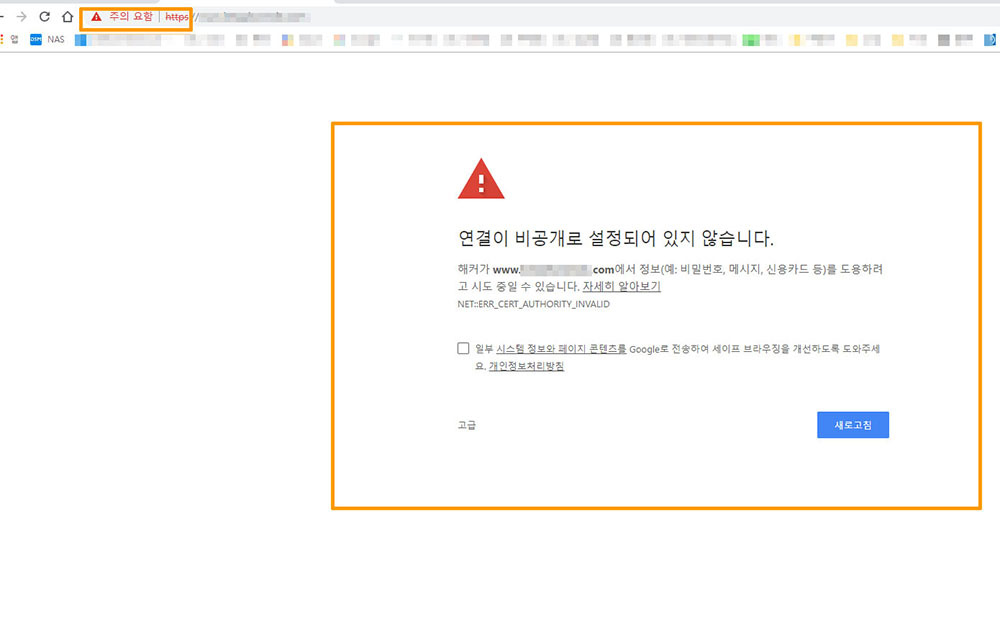Click the red warning triangle in address bar
The width and height of the screenshot is (1000, 621).
(96, 17)
